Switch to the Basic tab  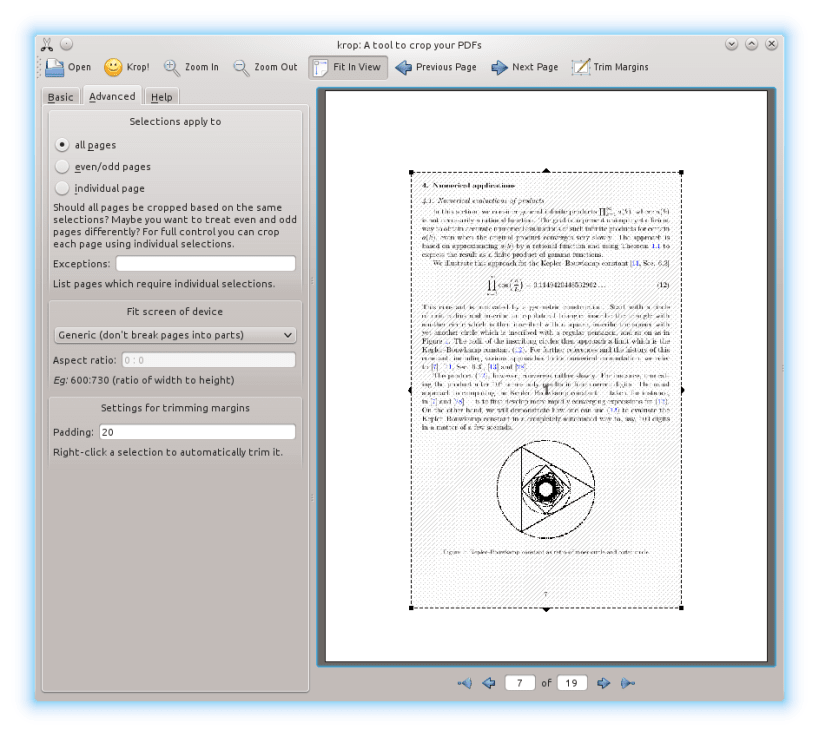(61, 97)
